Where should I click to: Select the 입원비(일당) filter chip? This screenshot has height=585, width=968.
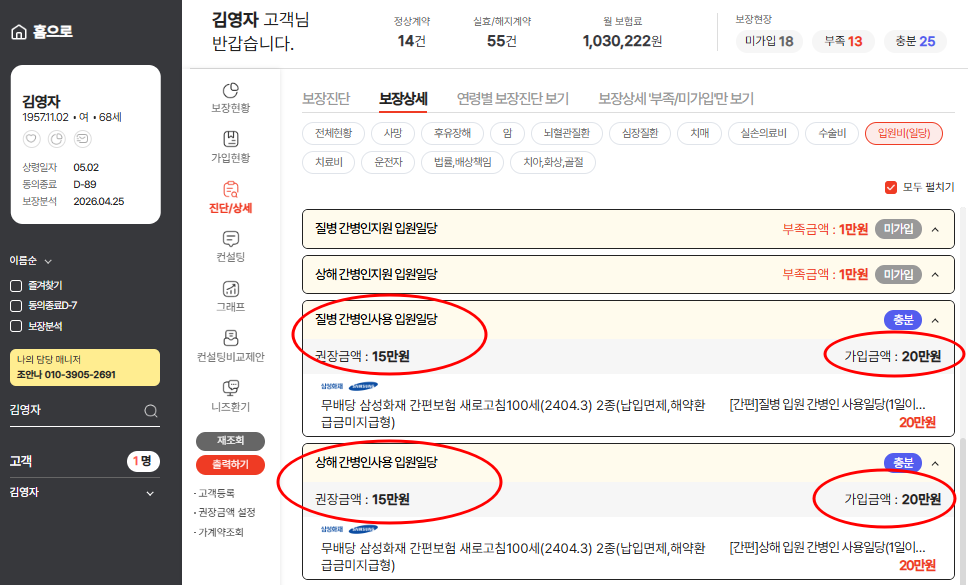click(903, 131)
